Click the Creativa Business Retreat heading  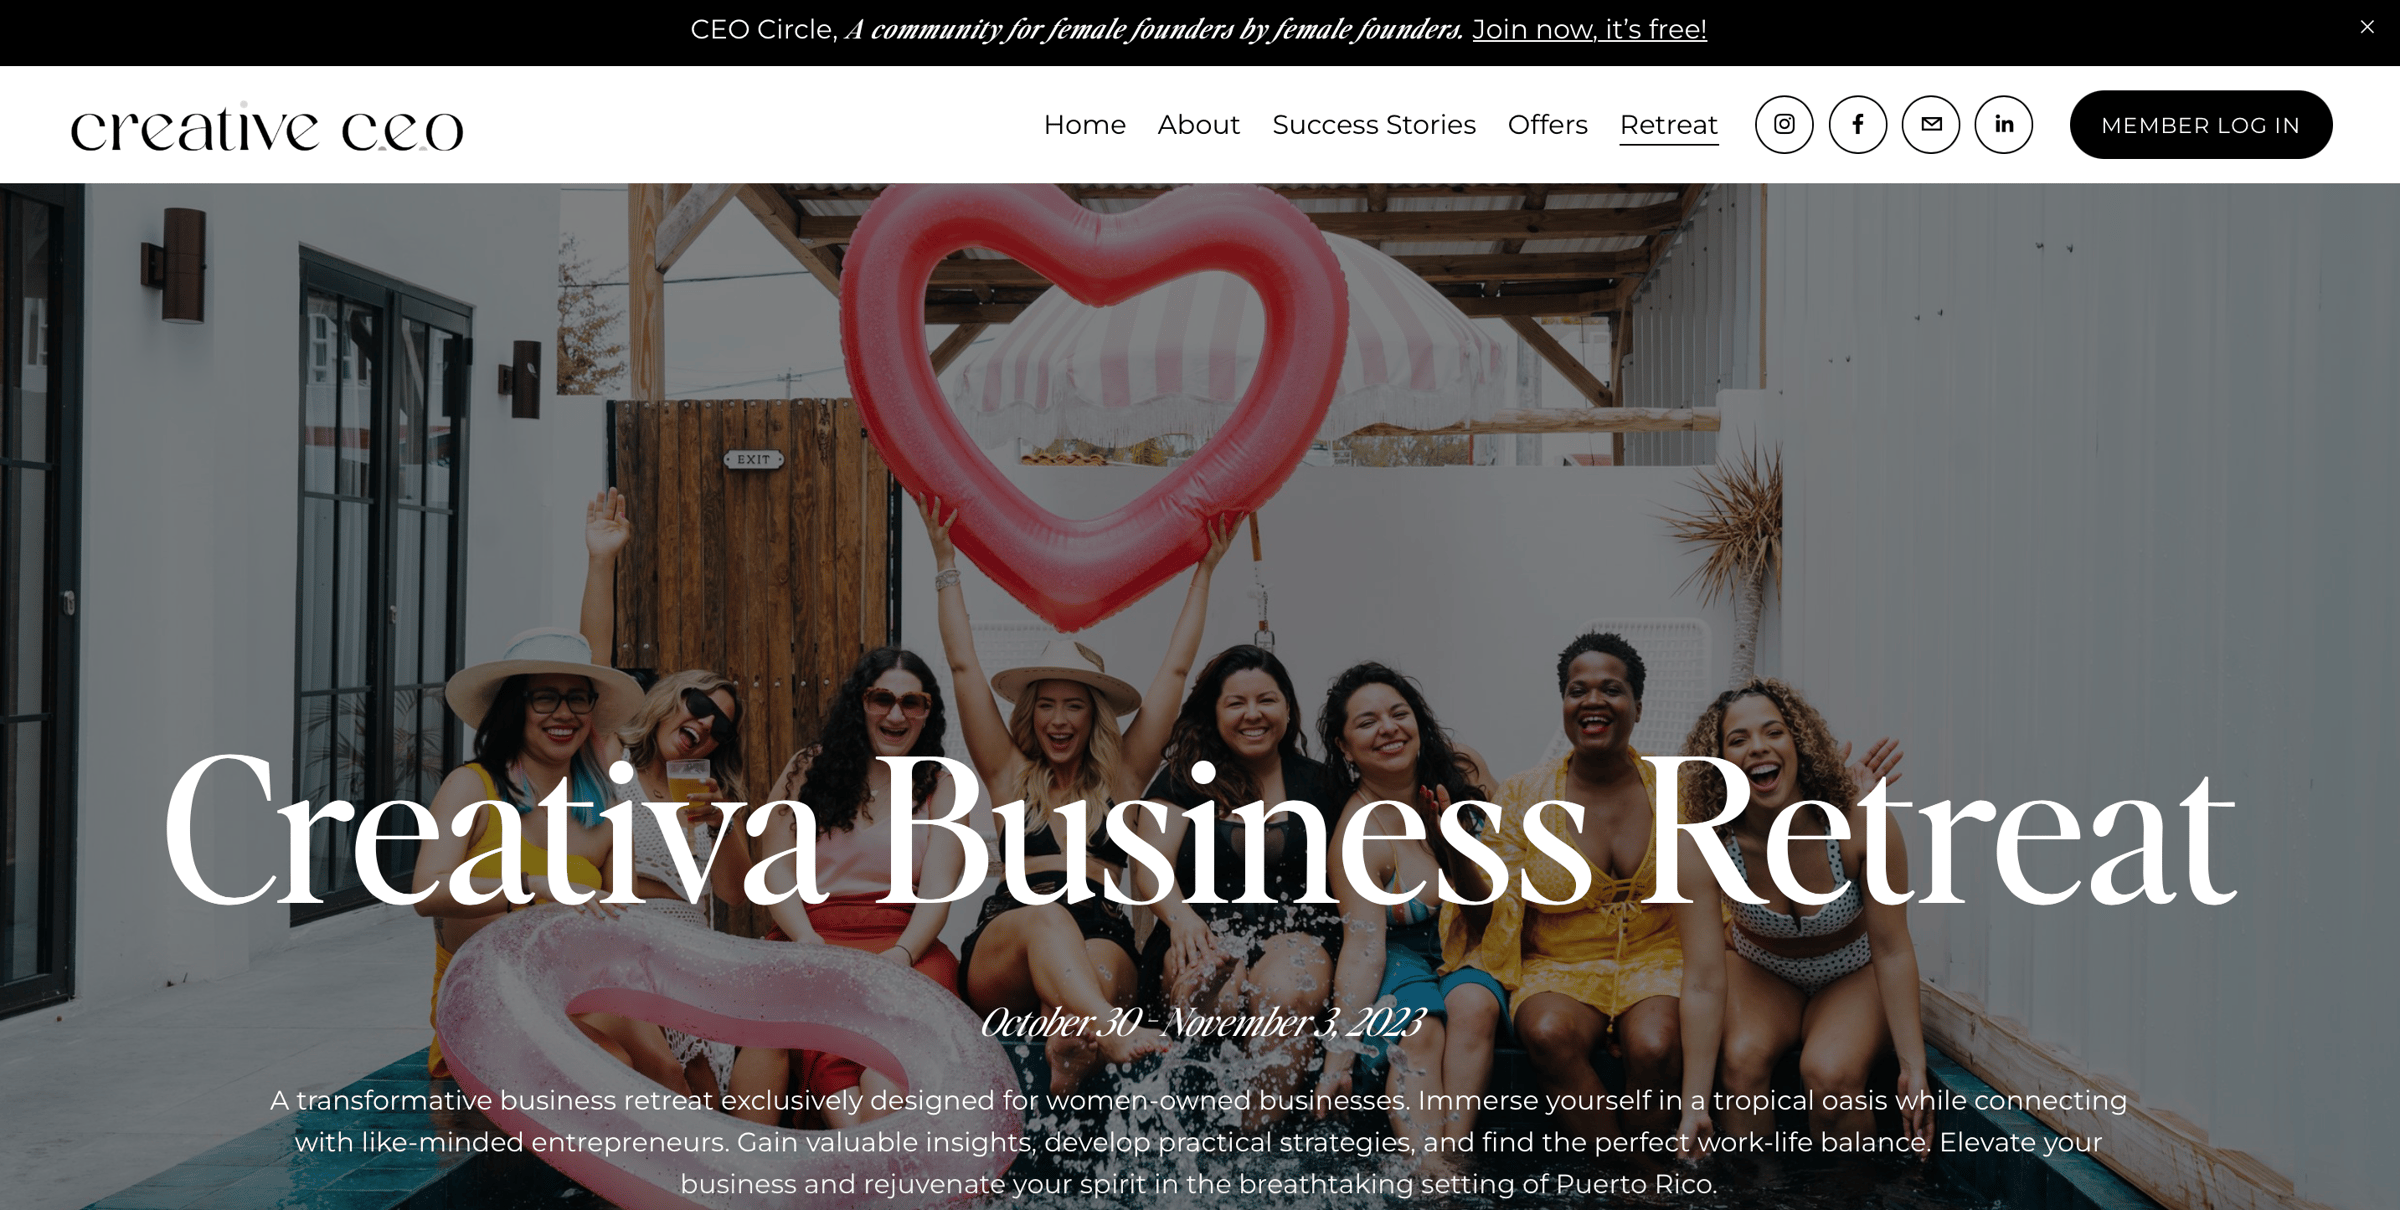click(1199, 830)
